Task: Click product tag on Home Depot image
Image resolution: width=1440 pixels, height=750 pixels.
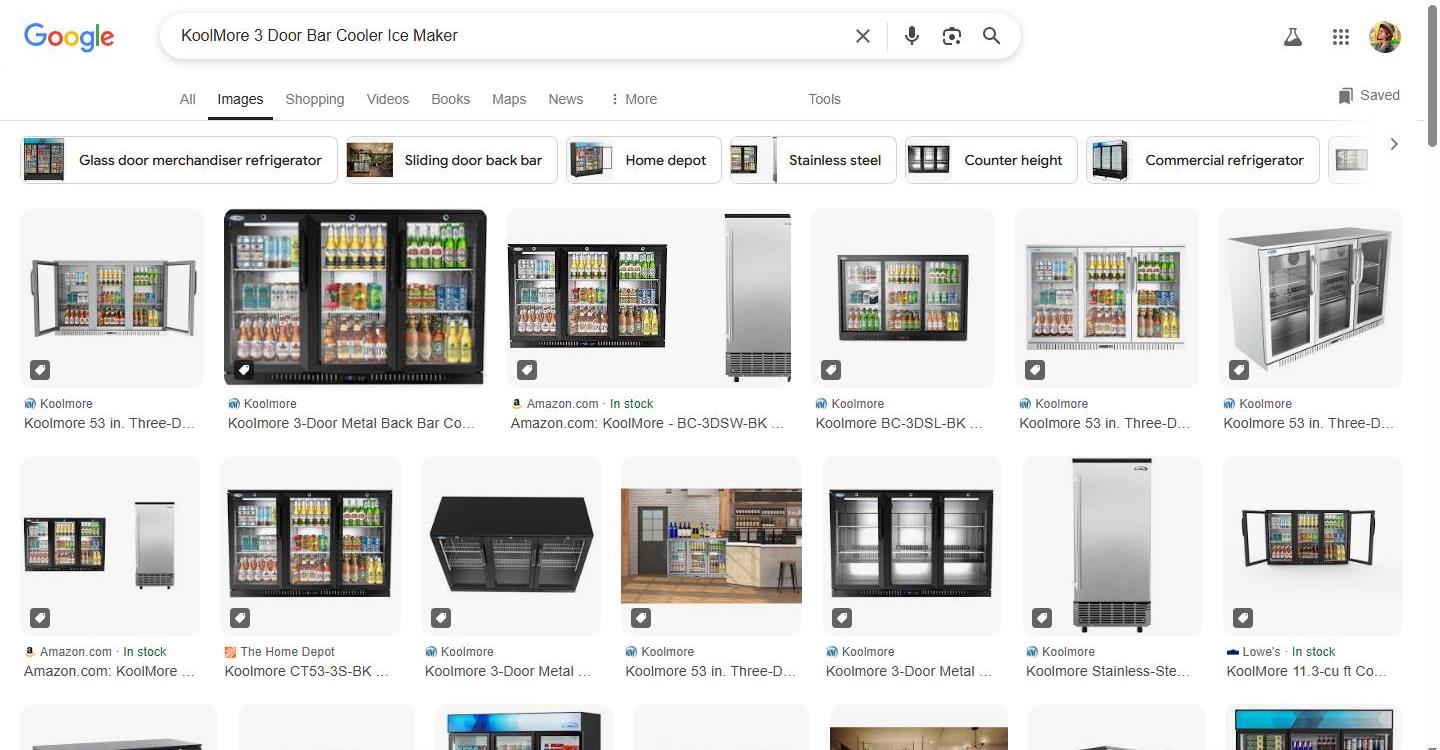Action: (x=240, y=617)
